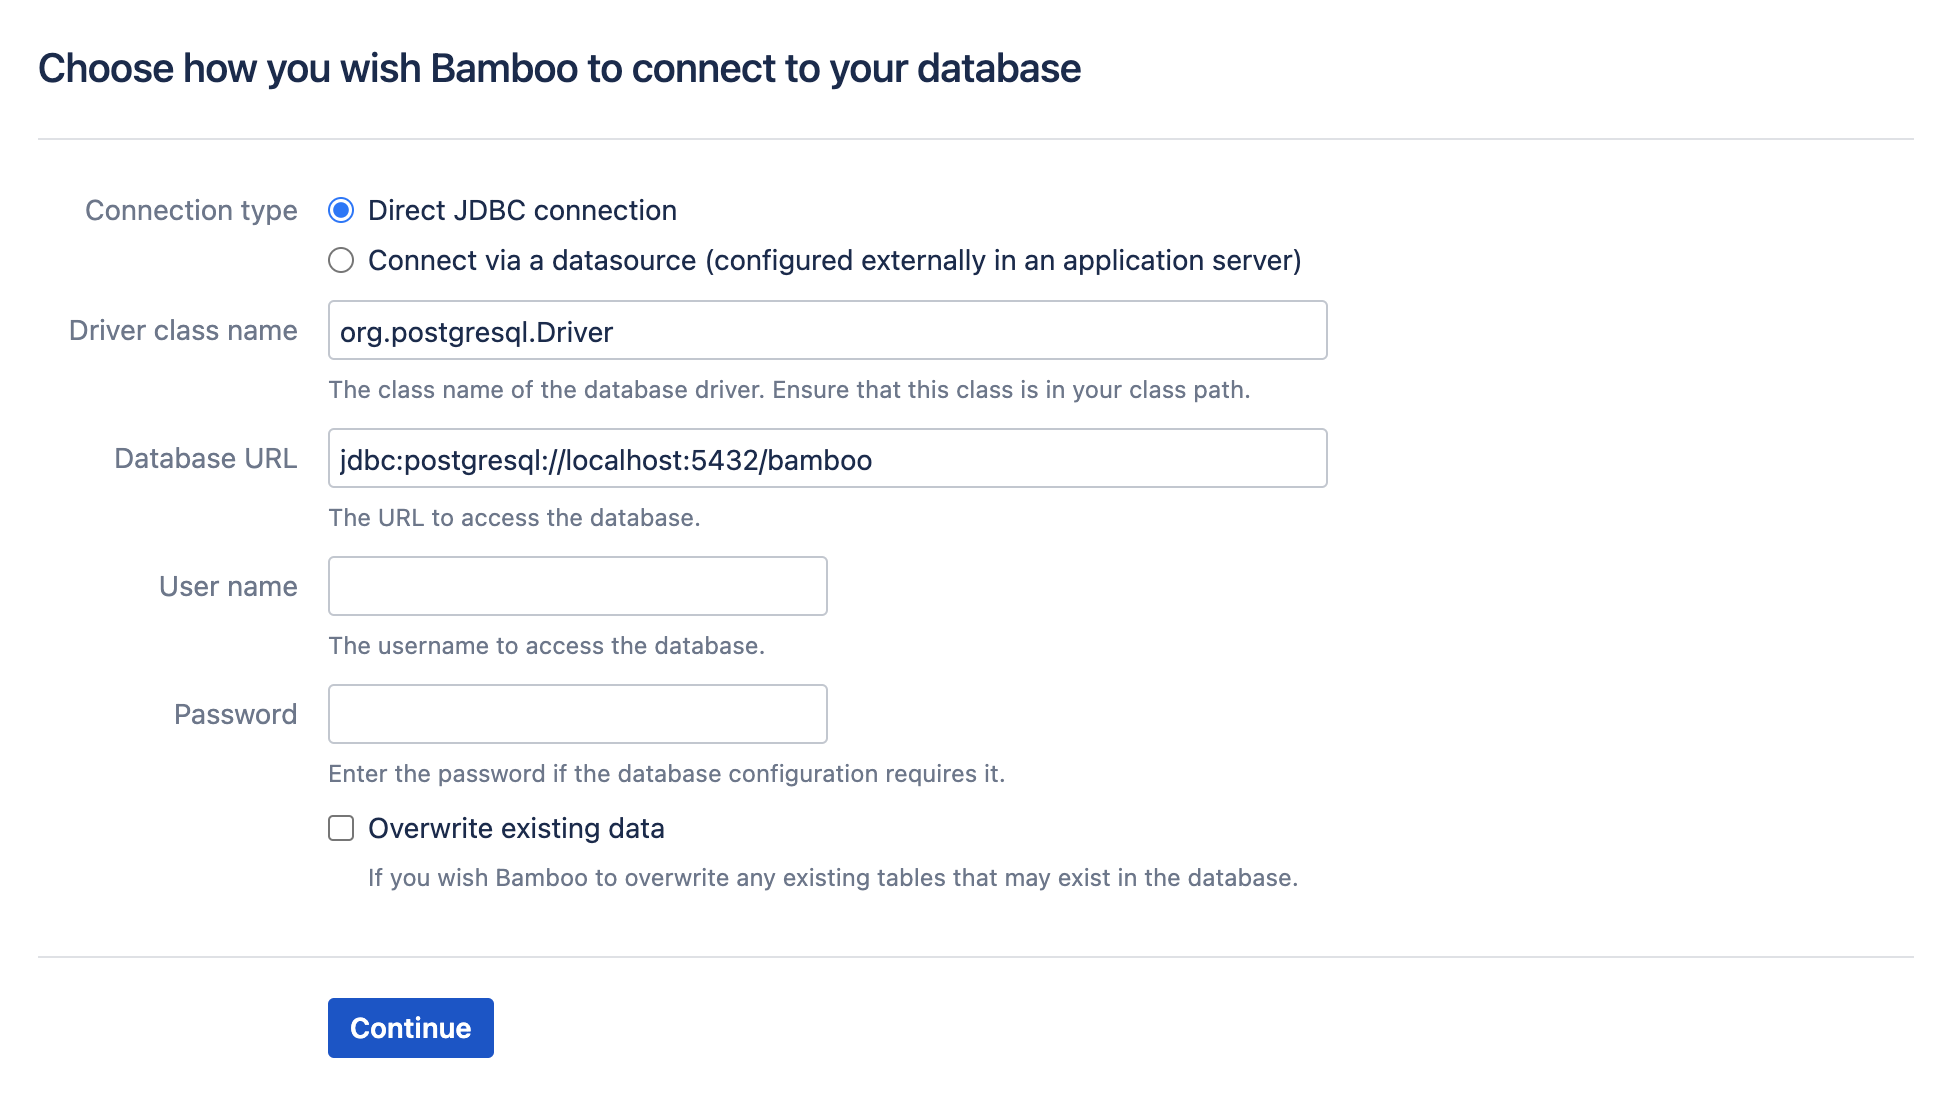This screenshot has width=1952, height=1104.
Task: Click the Driver class name label
Action: point(183,331)
